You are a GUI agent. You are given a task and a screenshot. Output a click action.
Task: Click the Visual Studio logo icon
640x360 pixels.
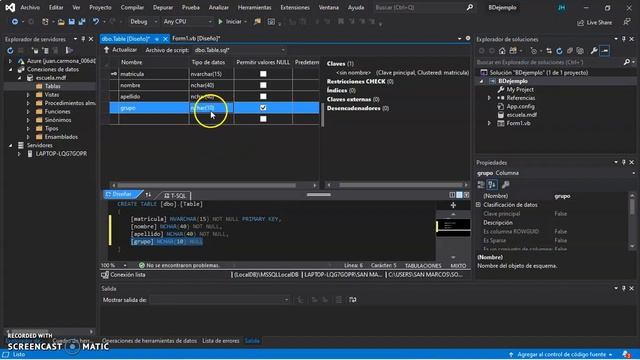coord(10,7)
